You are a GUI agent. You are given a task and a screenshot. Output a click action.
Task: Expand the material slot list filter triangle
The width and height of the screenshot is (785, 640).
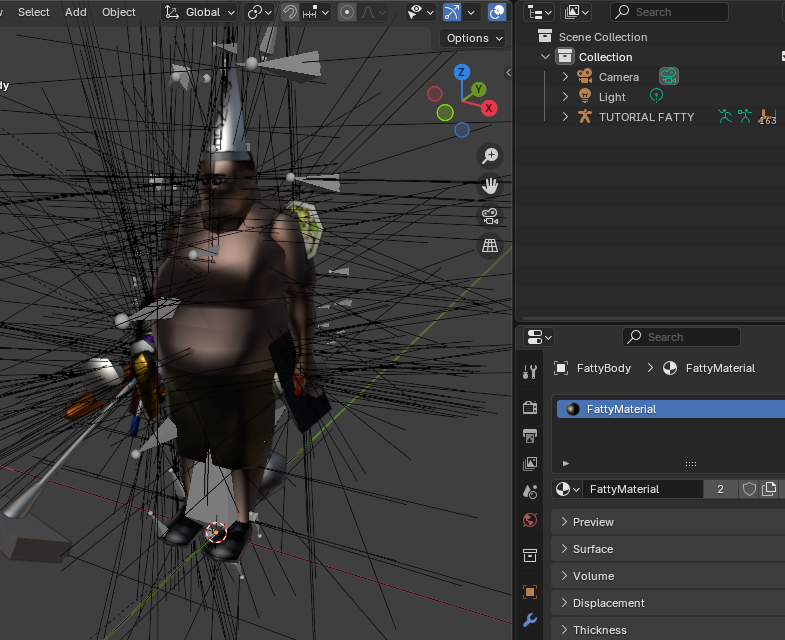[566, 463]
